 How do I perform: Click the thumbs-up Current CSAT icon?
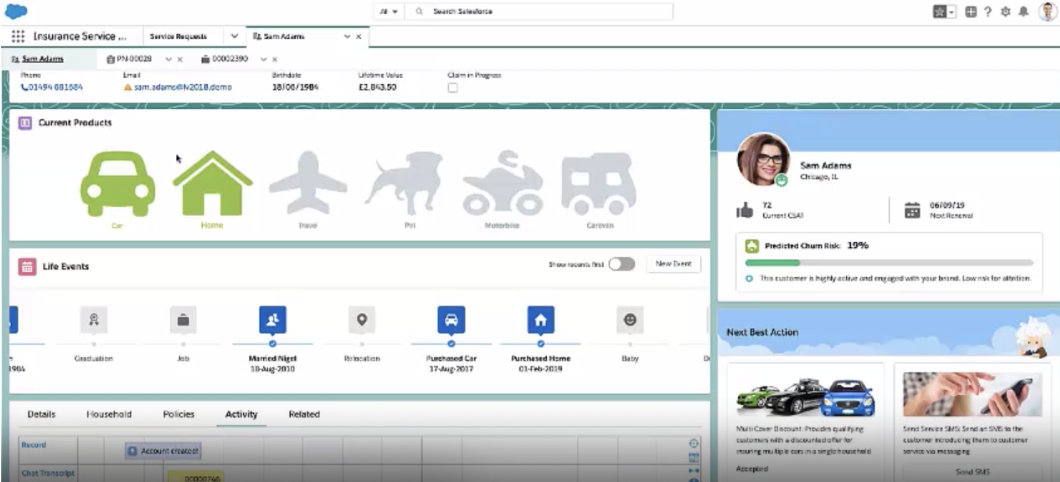click(744, 210)
